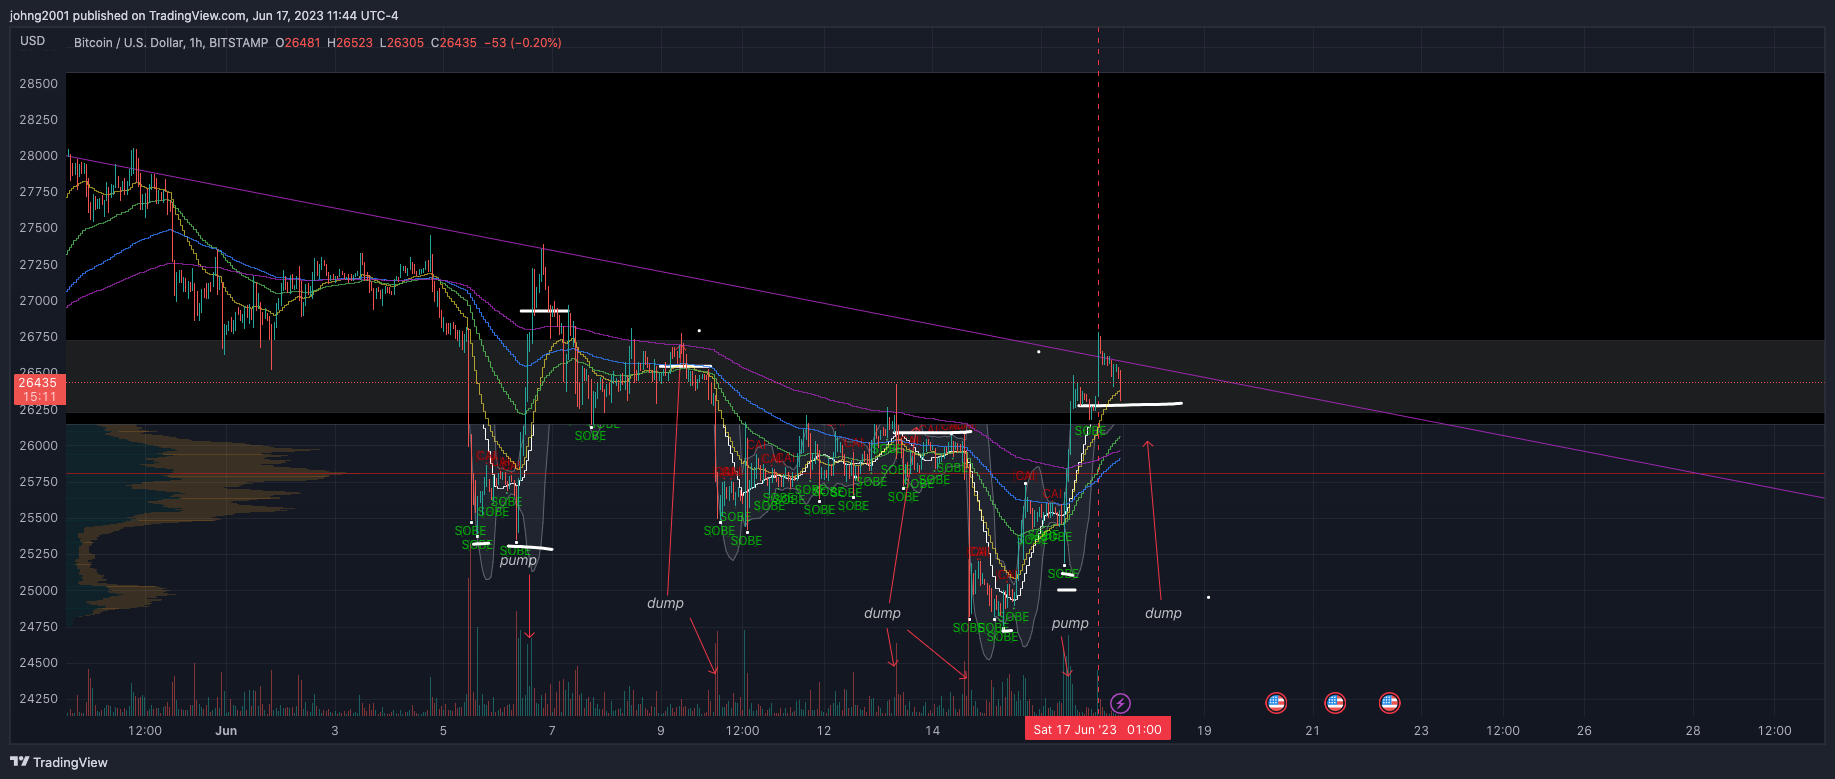Click the TradingView logo at bottom left
Viewport: 1835px width, 779px height.
pos(59,762)
